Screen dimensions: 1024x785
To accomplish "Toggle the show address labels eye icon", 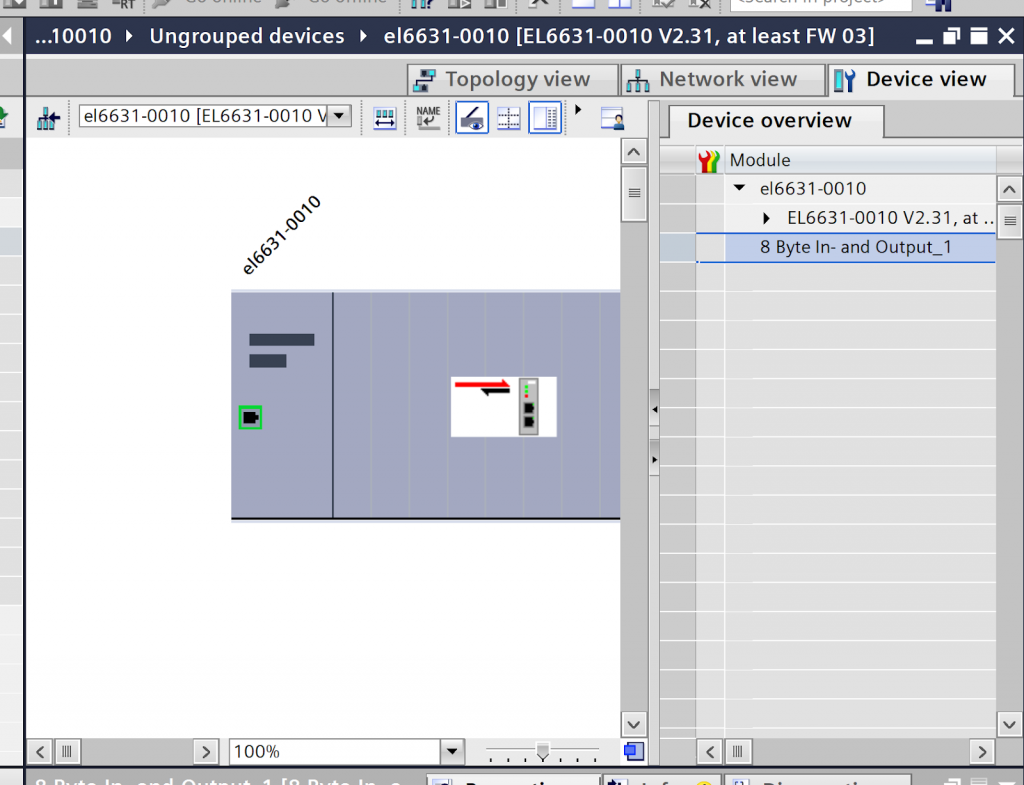I will tap(472, 119).
